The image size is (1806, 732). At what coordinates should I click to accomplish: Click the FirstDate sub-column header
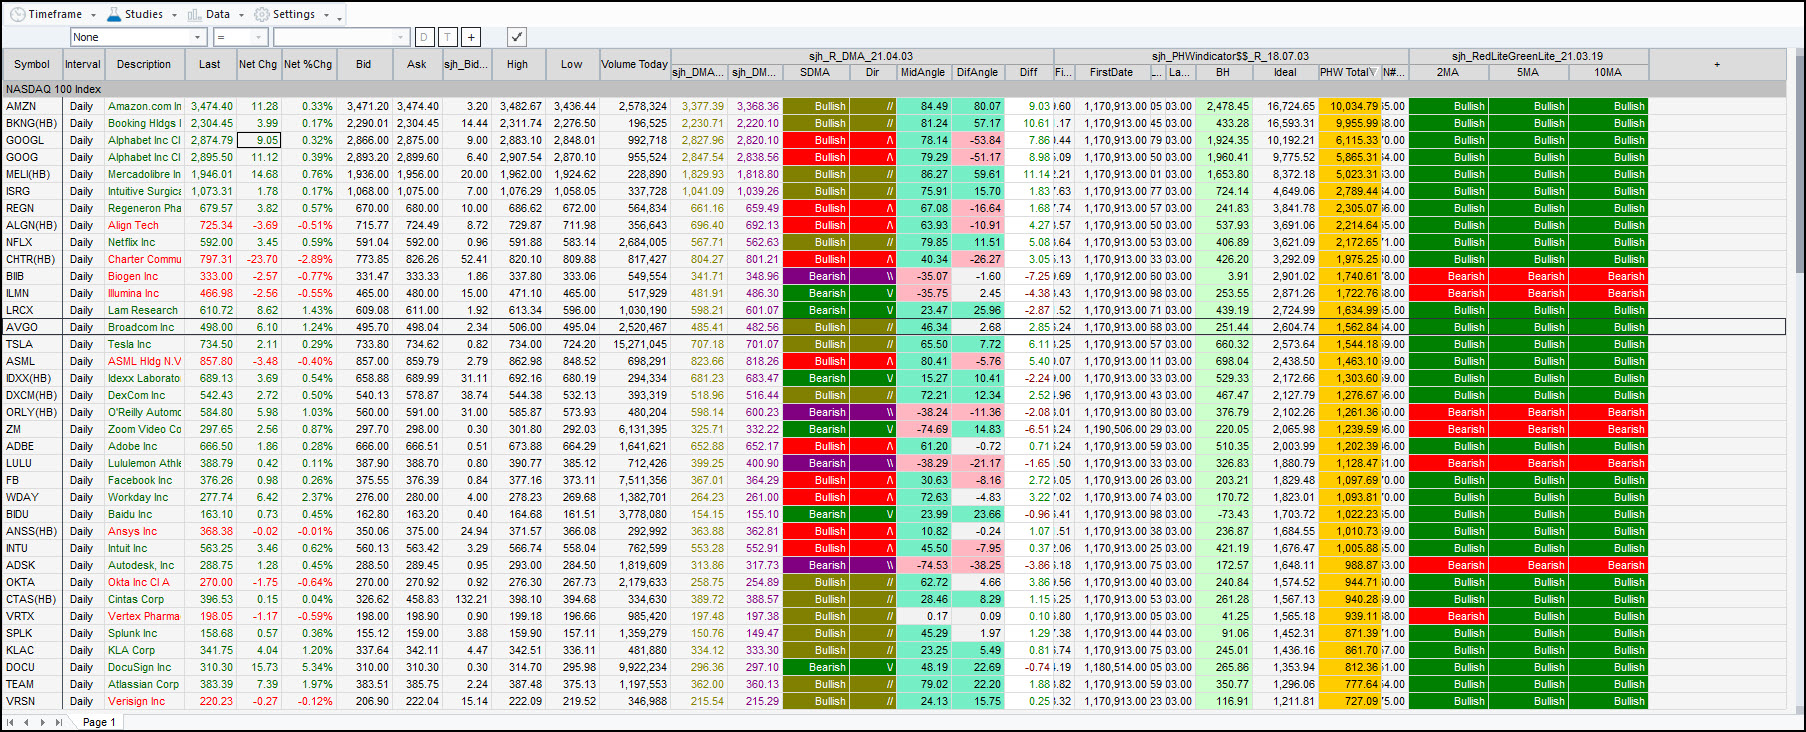tap(1111, 72)
